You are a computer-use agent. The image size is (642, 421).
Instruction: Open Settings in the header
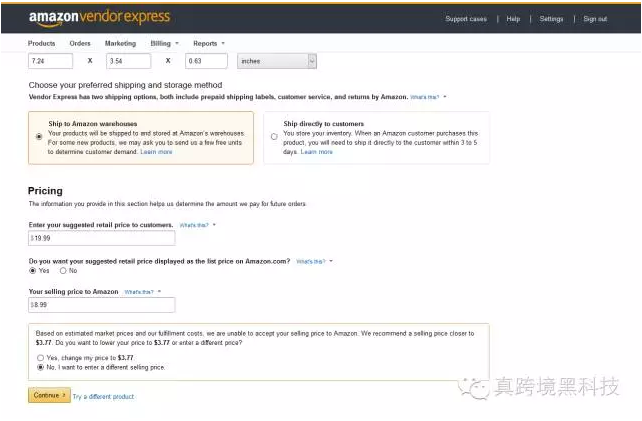551,19
